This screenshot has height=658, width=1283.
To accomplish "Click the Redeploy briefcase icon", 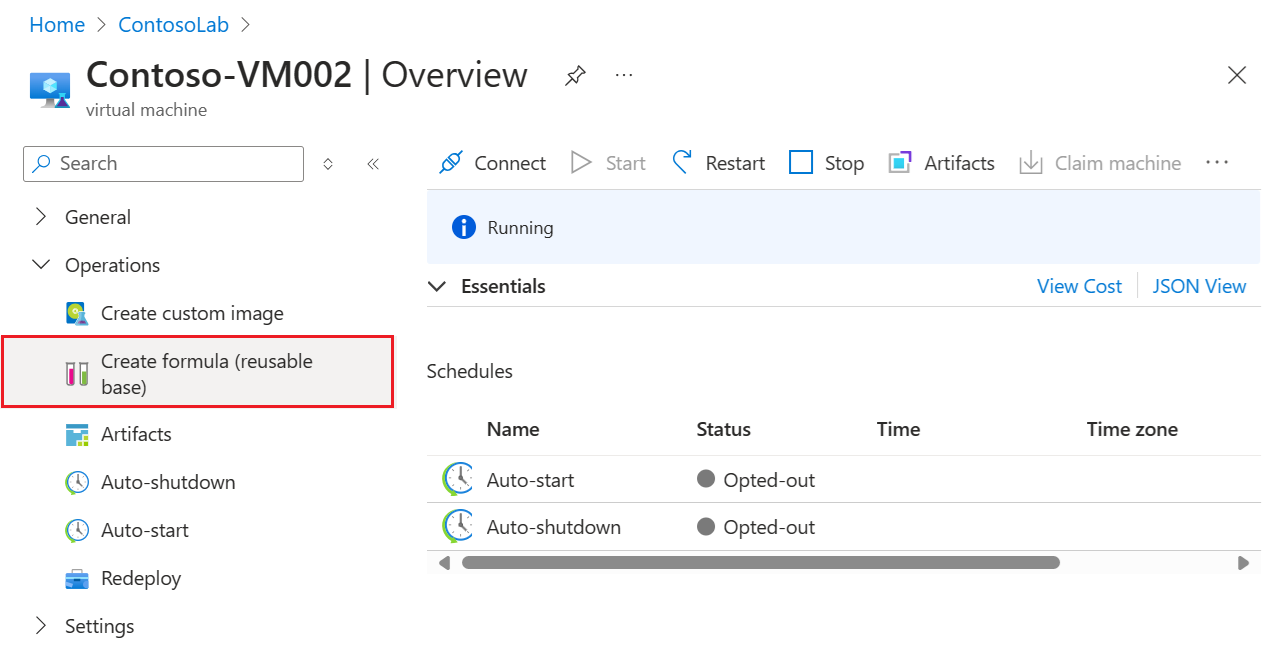I will point(77,579).
